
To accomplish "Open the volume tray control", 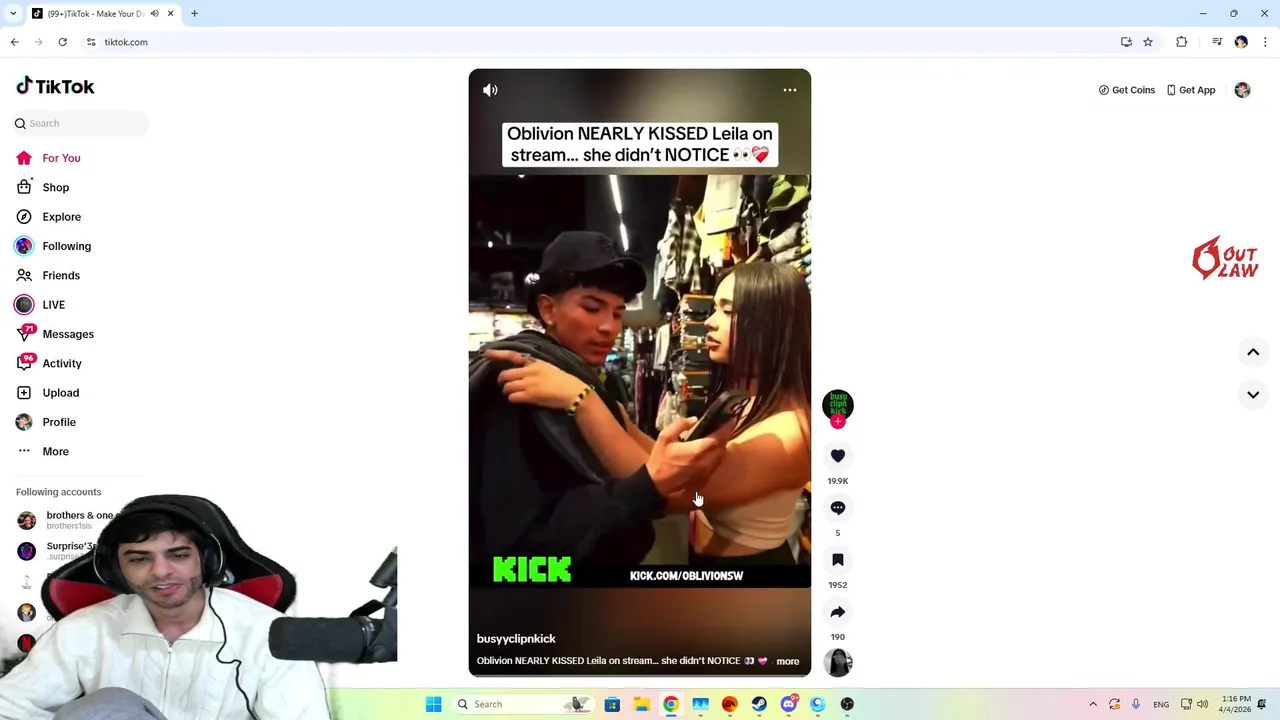I will 1202,704.
